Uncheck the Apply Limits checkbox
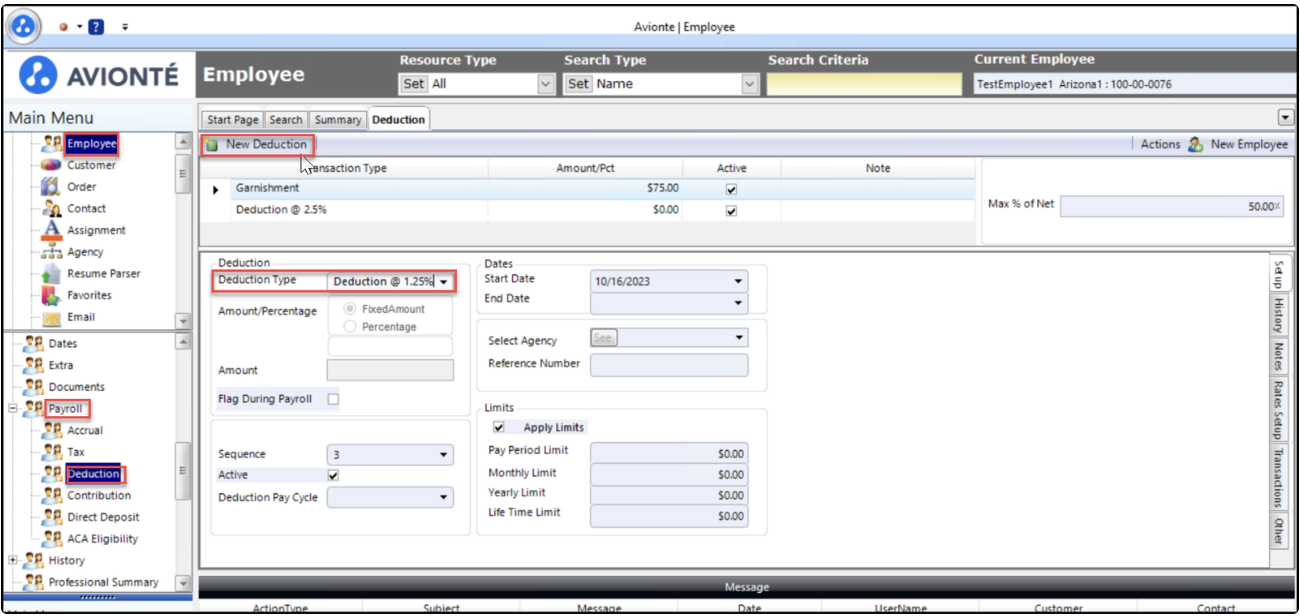 499,427
